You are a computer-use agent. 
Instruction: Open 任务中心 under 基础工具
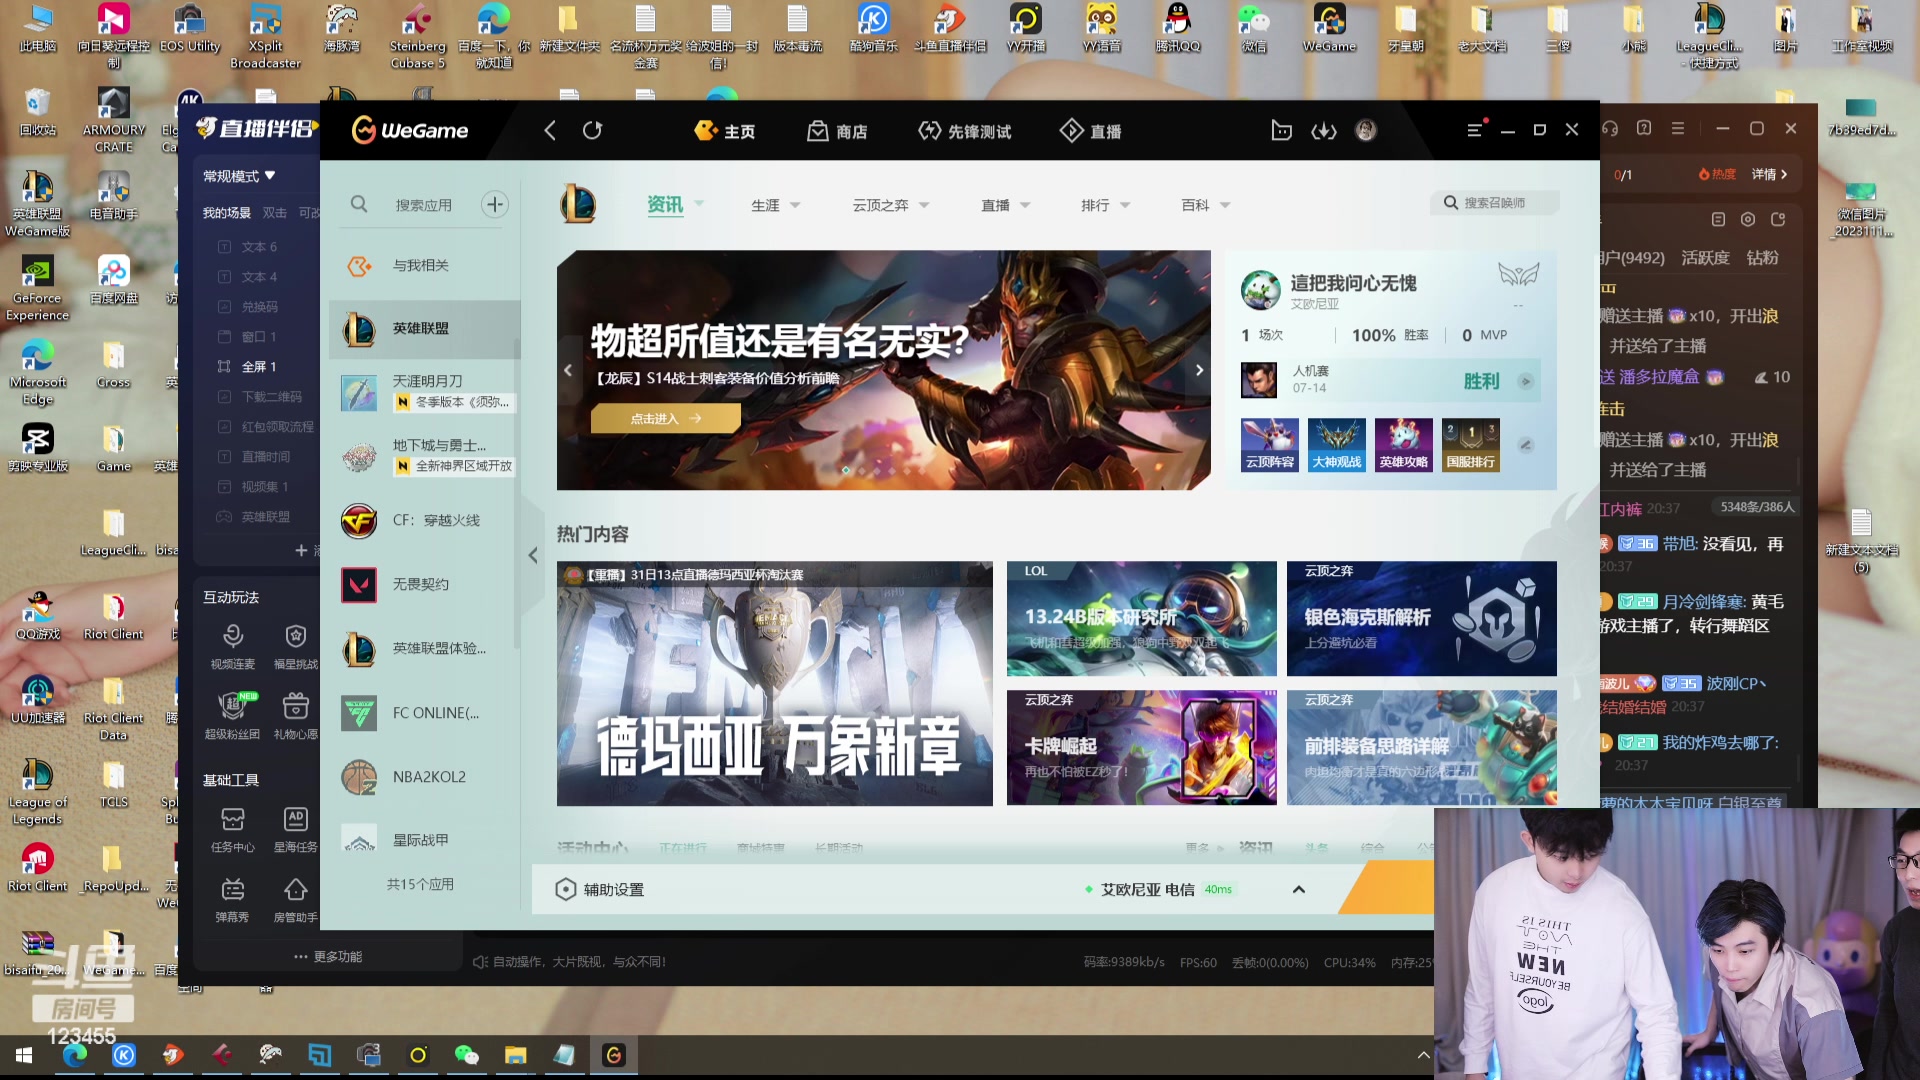point(233,828)
